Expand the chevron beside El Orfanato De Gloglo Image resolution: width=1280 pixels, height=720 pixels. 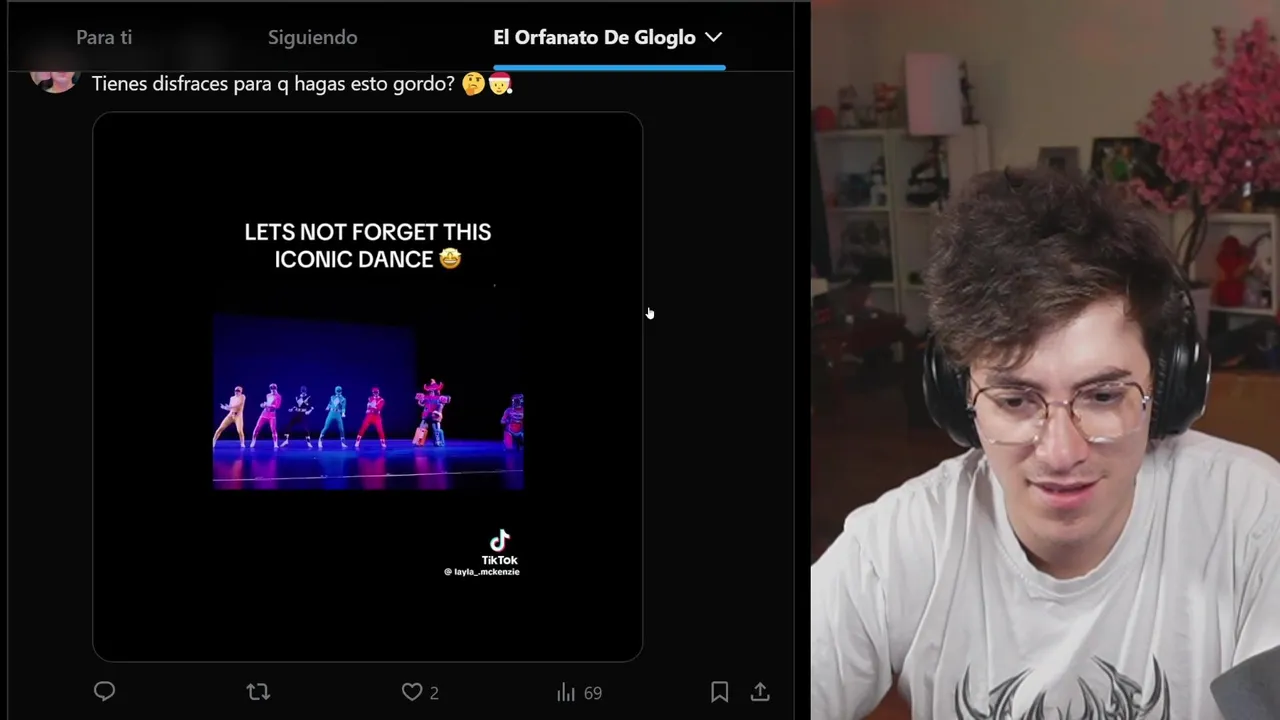pos(713,37)
